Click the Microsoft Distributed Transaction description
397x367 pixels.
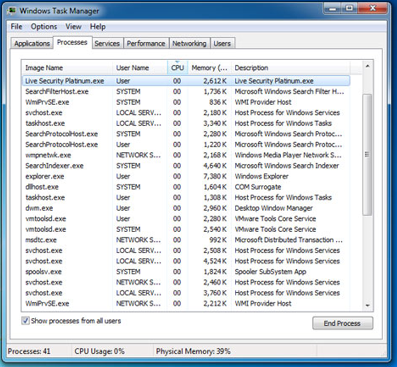click(288, 240)
